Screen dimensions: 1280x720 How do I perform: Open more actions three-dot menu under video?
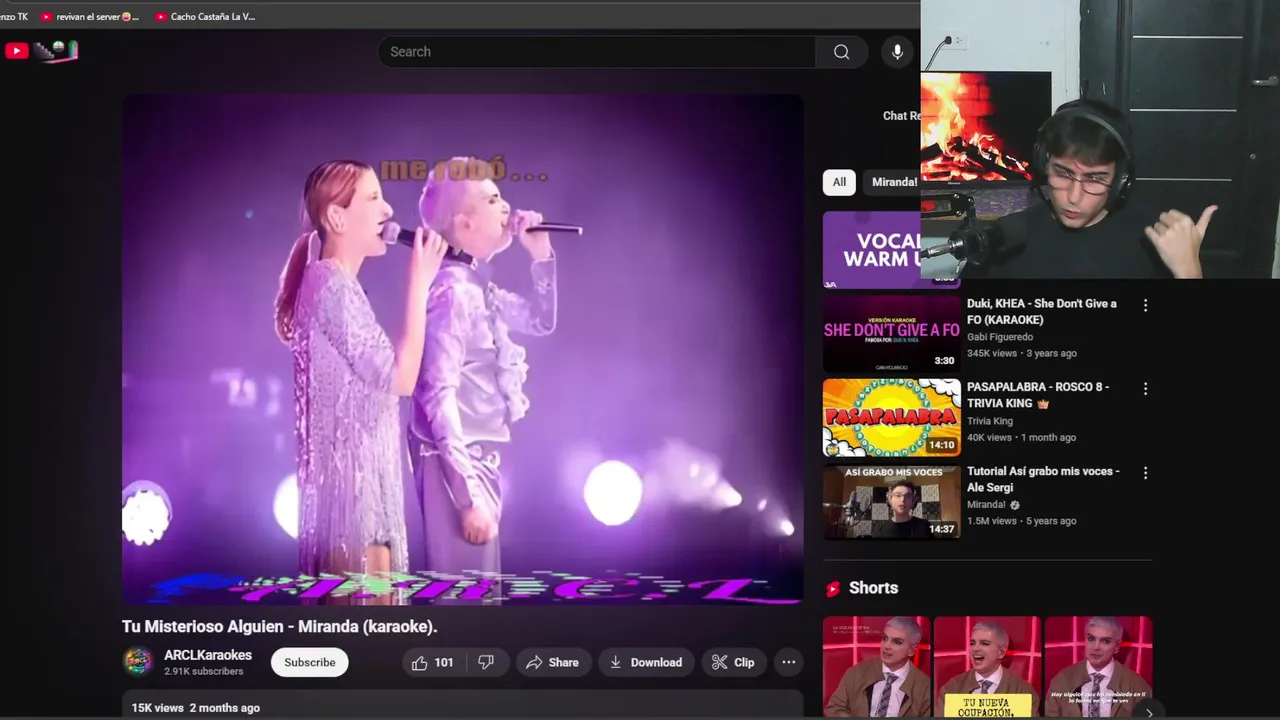[788, 662]
